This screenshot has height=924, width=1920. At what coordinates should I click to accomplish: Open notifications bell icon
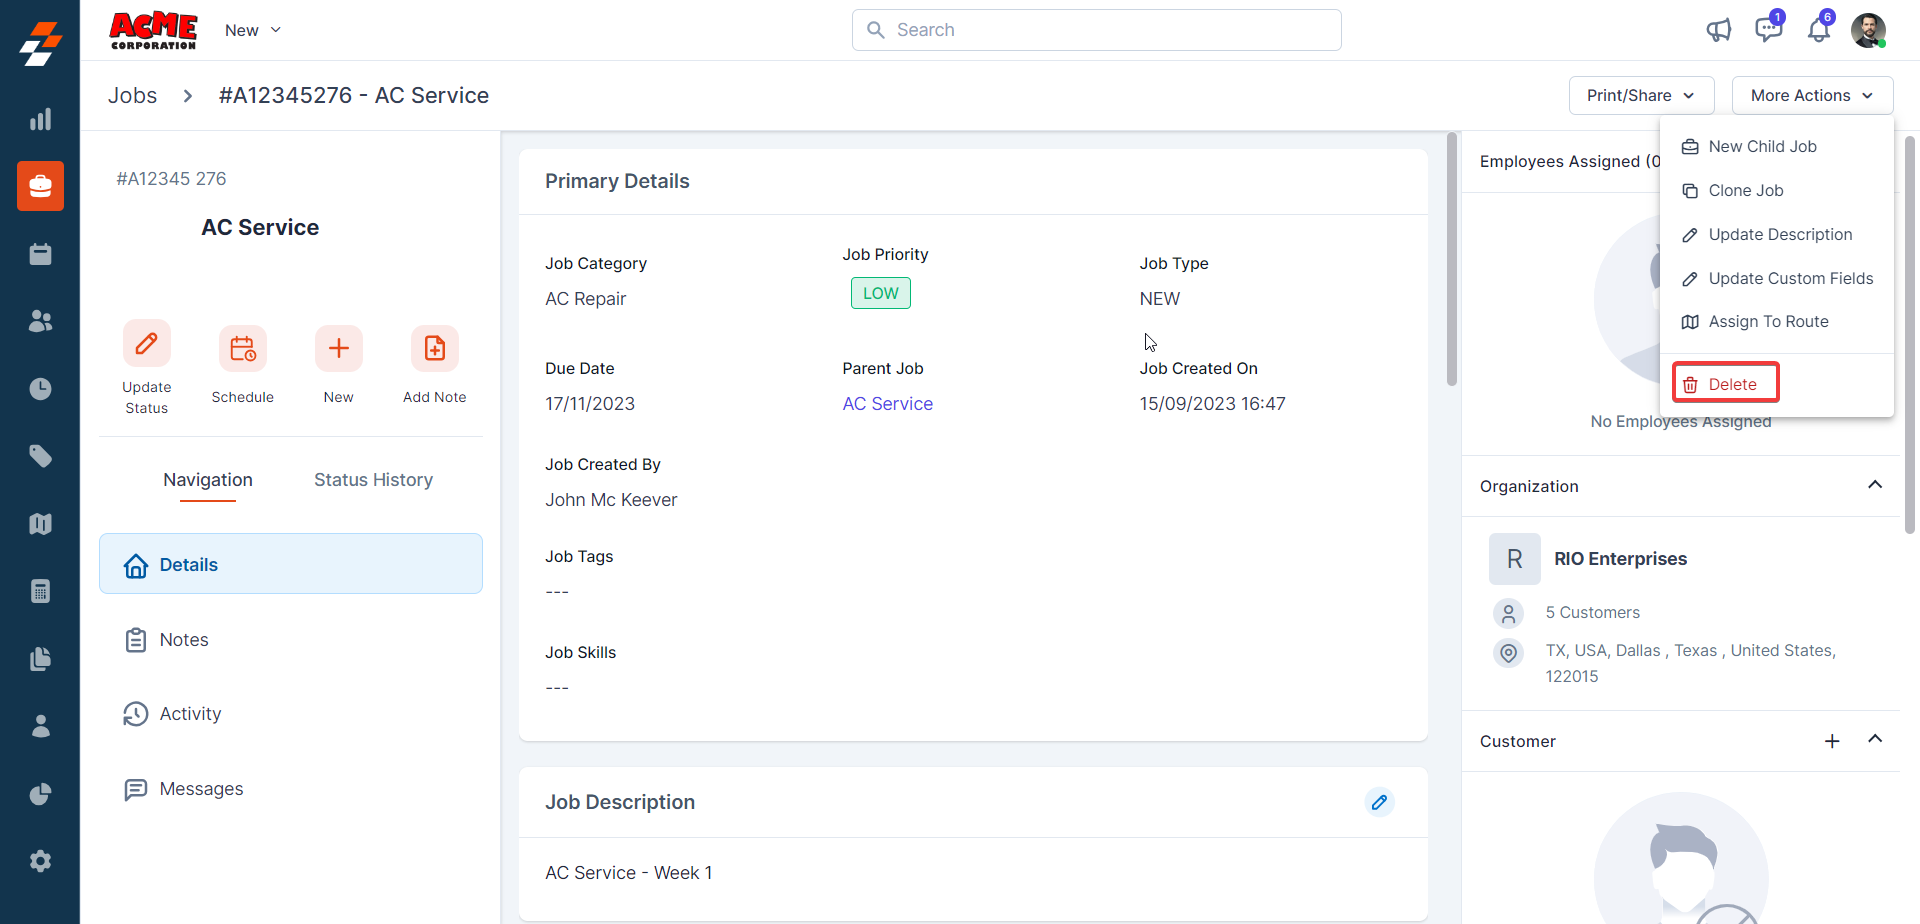(x=1818, y=30)
